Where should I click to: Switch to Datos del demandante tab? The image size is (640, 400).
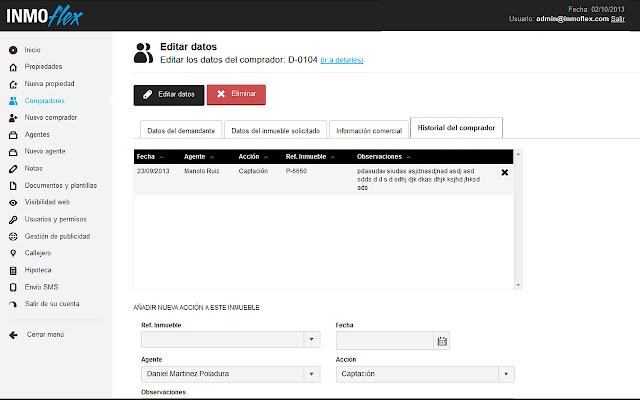click(x=179, y=130)
